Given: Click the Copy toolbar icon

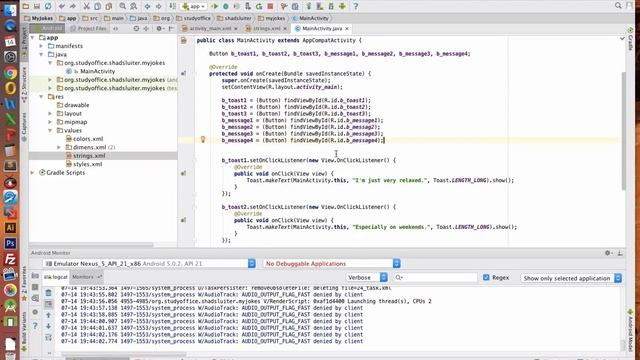Looking at the screenshot, I should point(98,6).
